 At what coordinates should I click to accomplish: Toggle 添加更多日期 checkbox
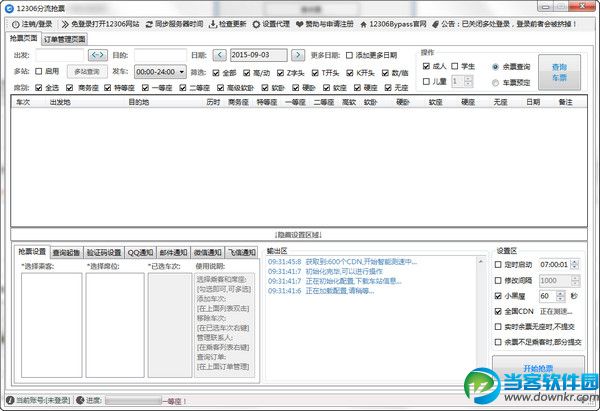point(349,55)
